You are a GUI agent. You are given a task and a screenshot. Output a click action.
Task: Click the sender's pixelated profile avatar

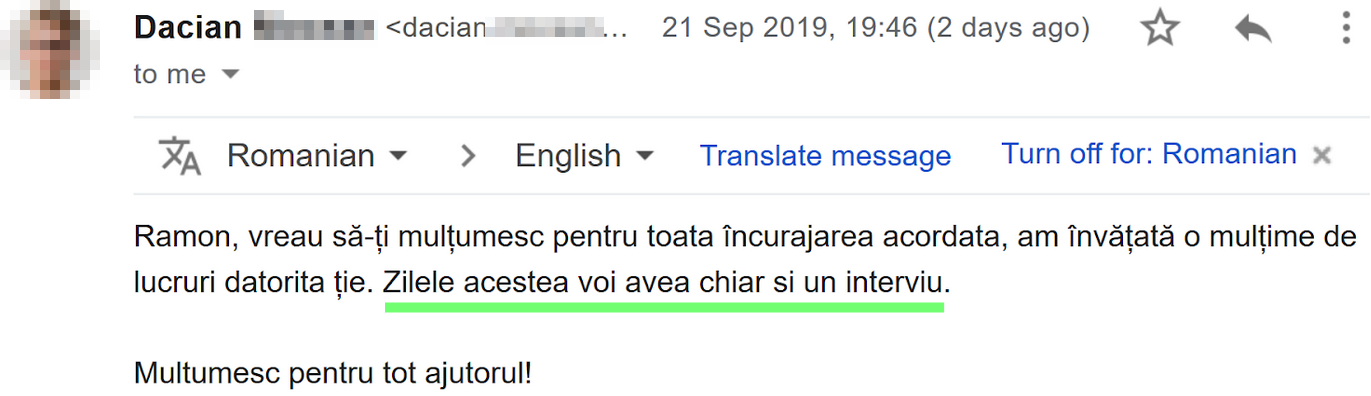pos(52,49)
